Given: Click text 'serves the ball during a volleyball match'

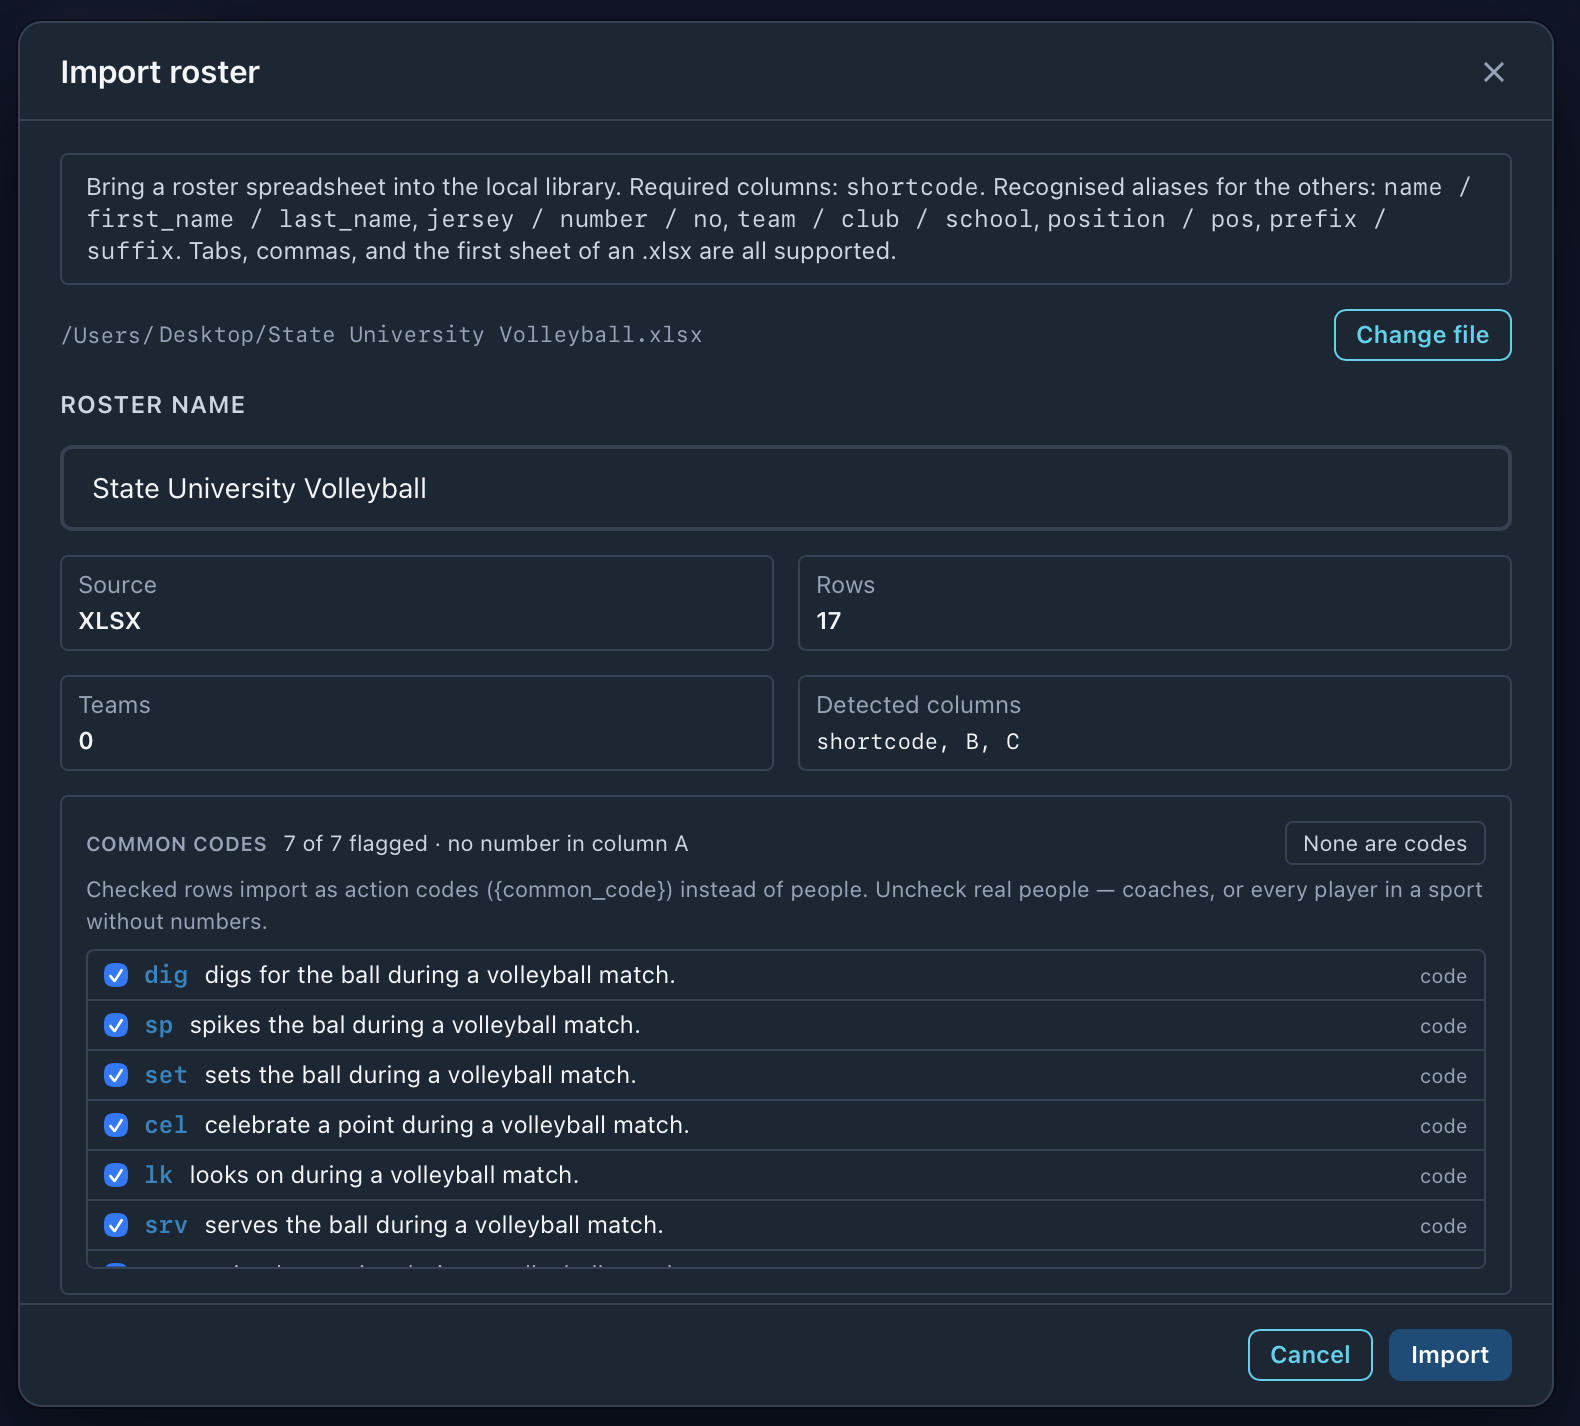Looking at the screenshot, I should (434, 1225).
